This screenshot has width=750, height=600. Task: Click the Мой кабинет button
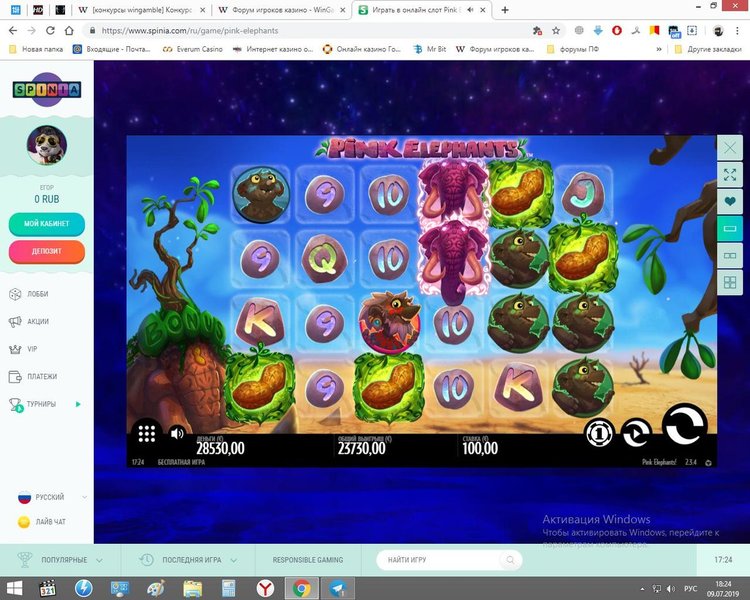pyautogui.click(x=46, y=223)
